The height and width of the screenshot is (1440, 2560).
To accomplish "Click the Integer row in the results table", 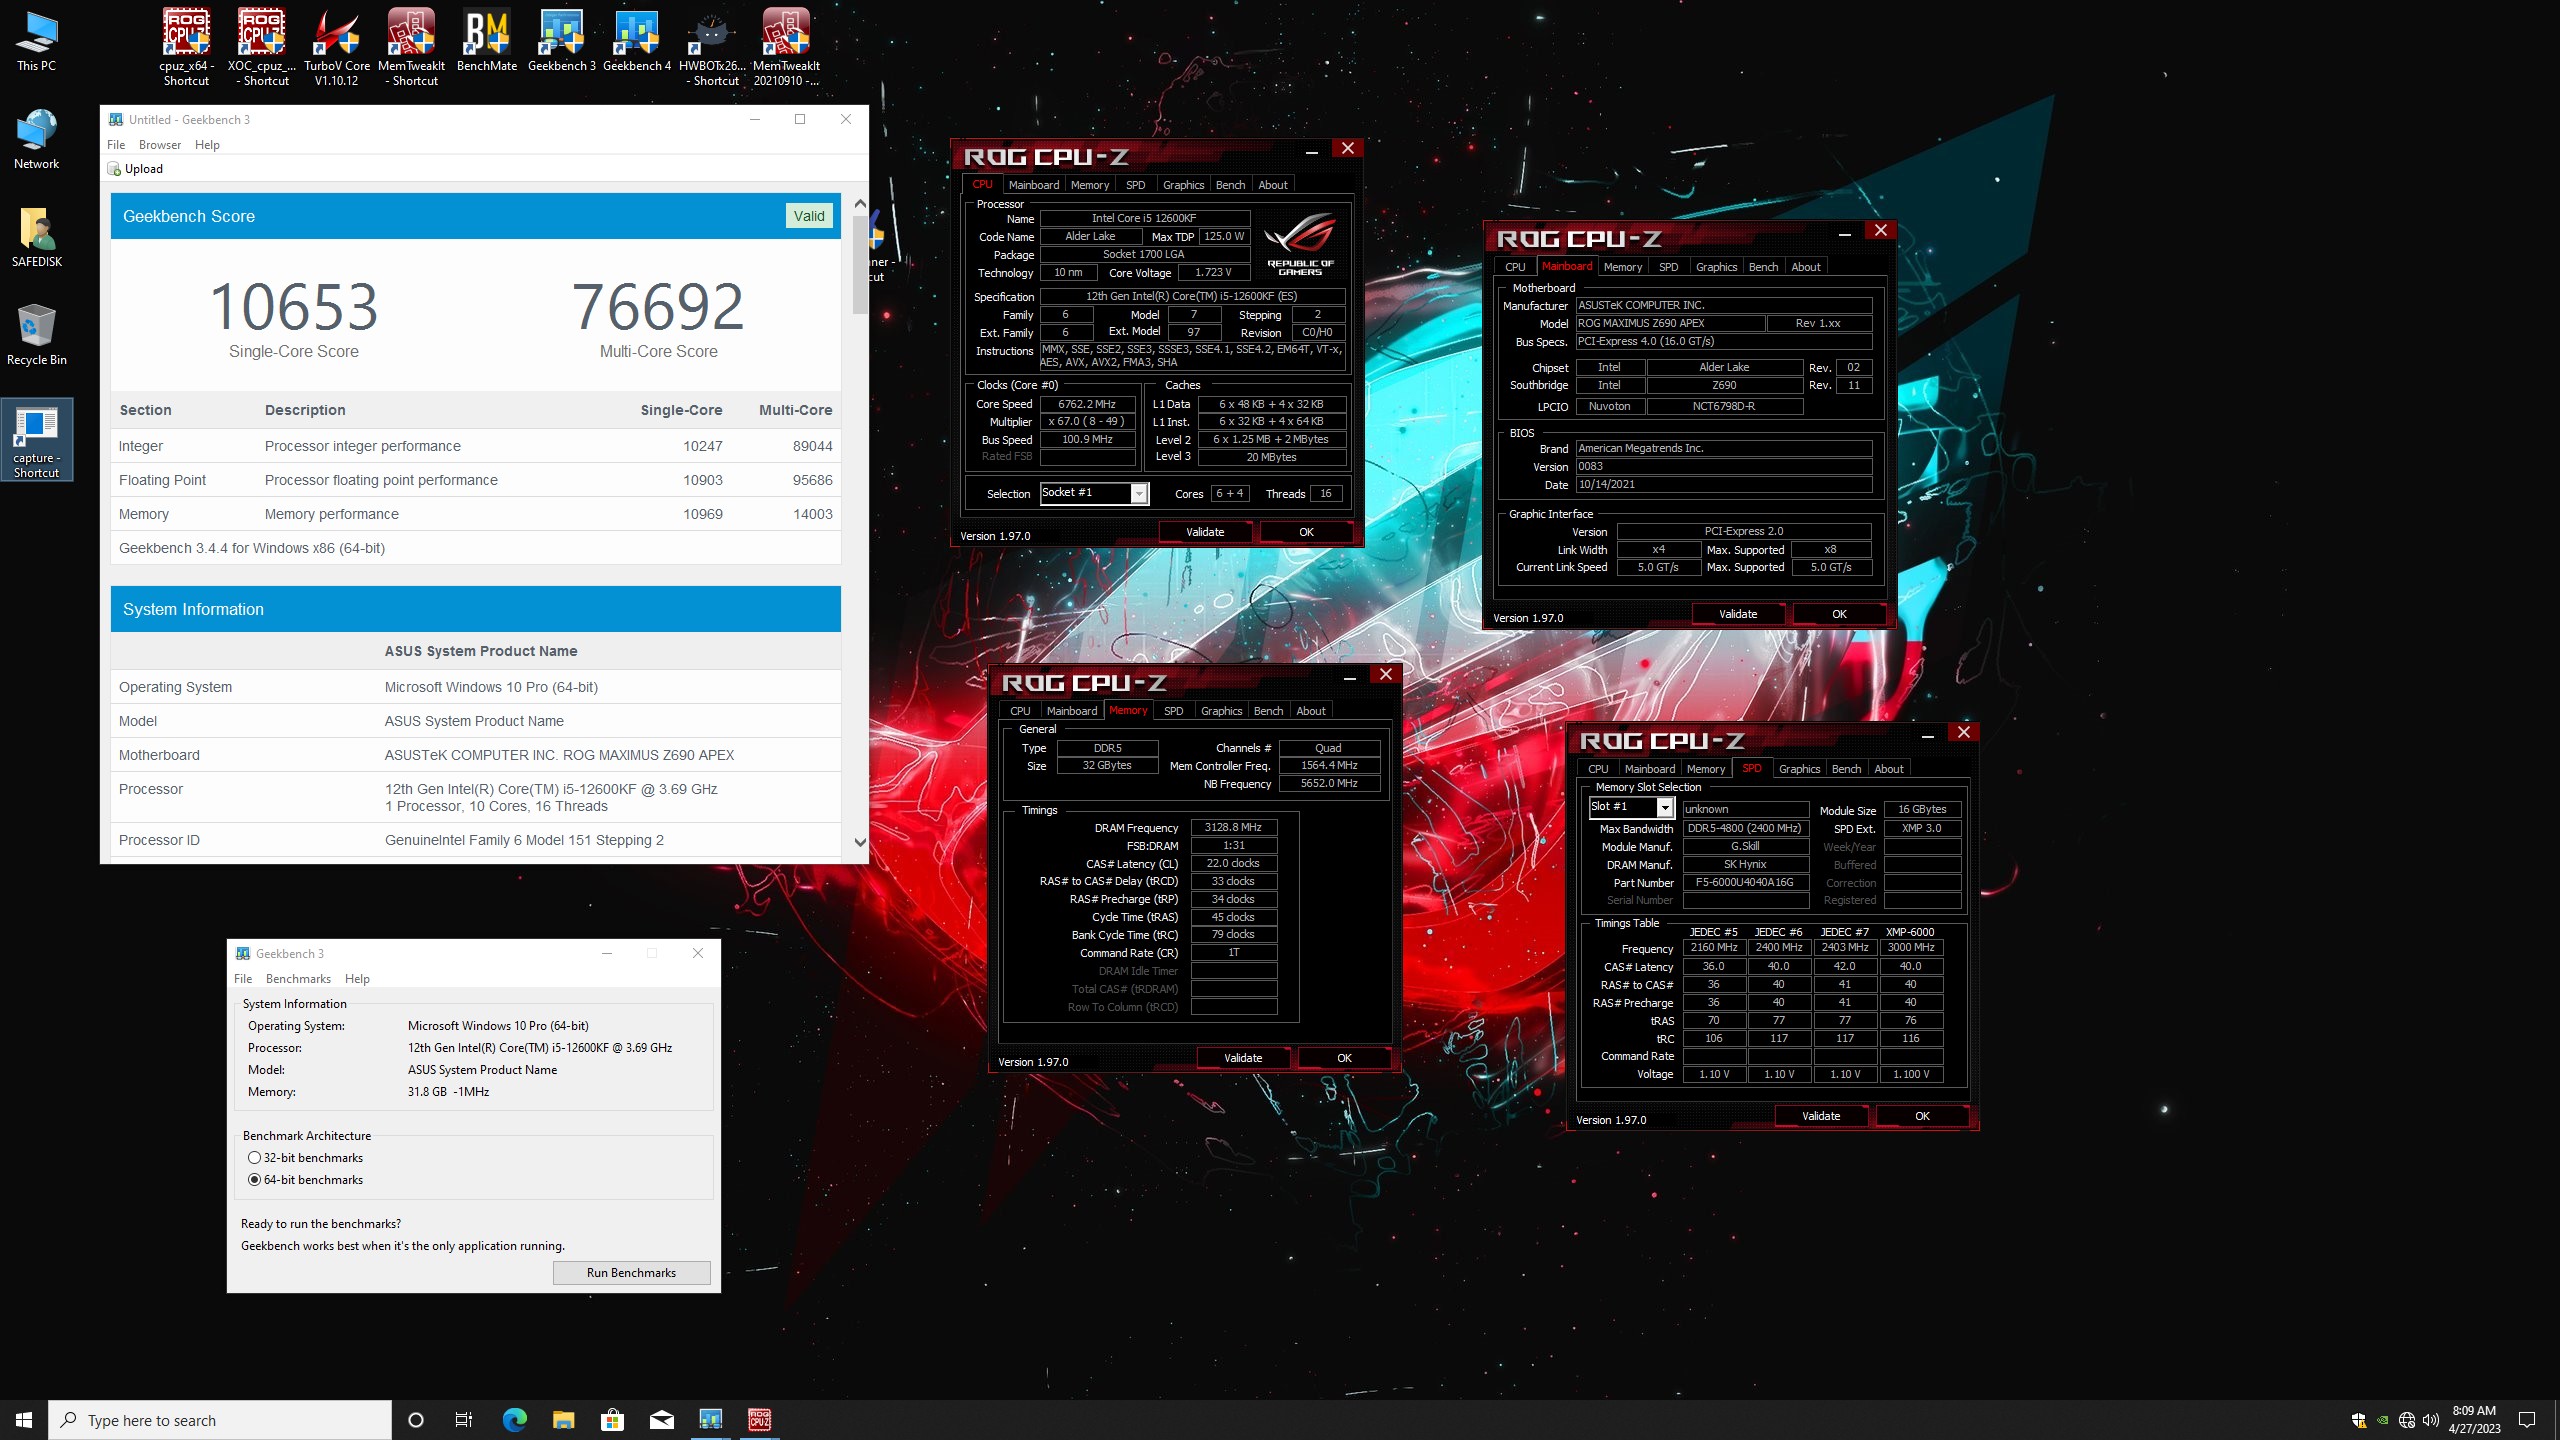I will pos(476,446).
